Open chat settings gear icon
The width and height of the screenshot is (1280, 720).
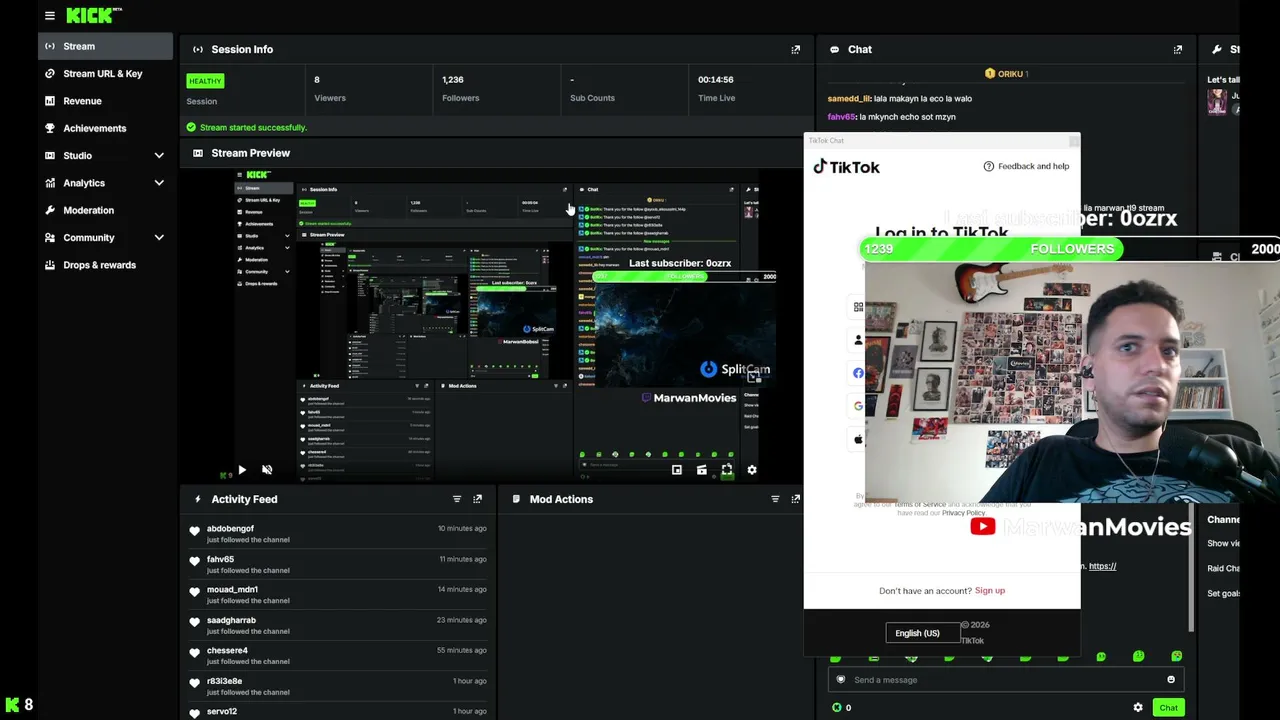click(1138, 708)
